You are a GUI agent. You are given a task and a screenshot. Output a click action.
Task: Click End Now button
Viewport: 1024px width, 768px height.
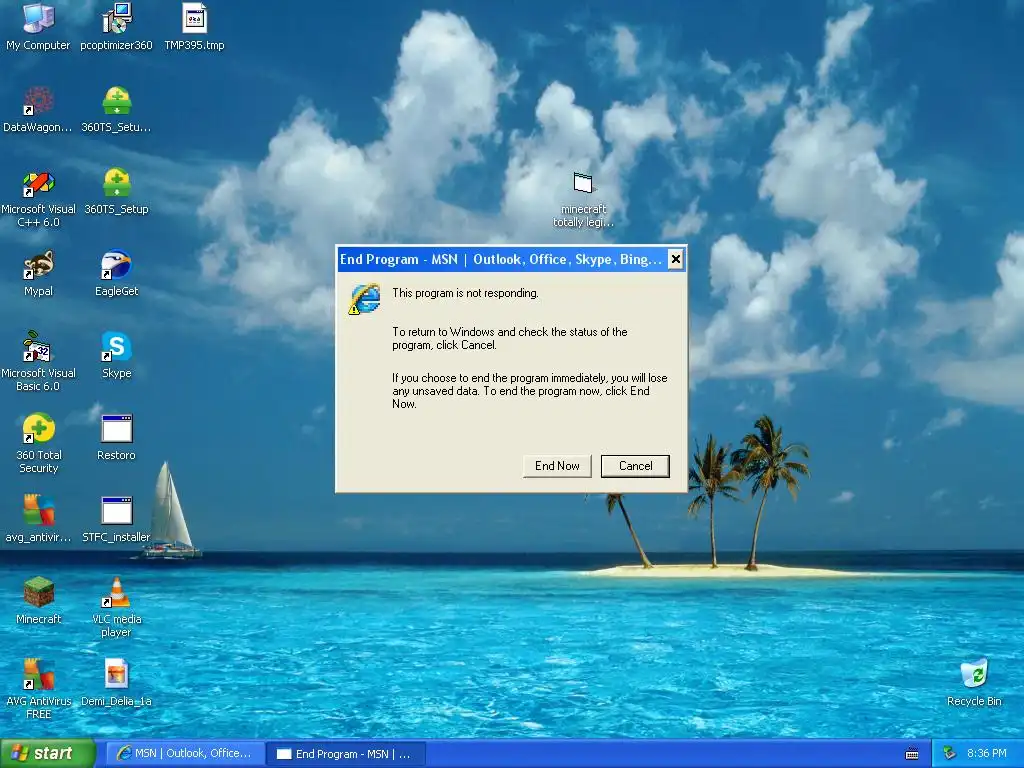click(557, 466)
